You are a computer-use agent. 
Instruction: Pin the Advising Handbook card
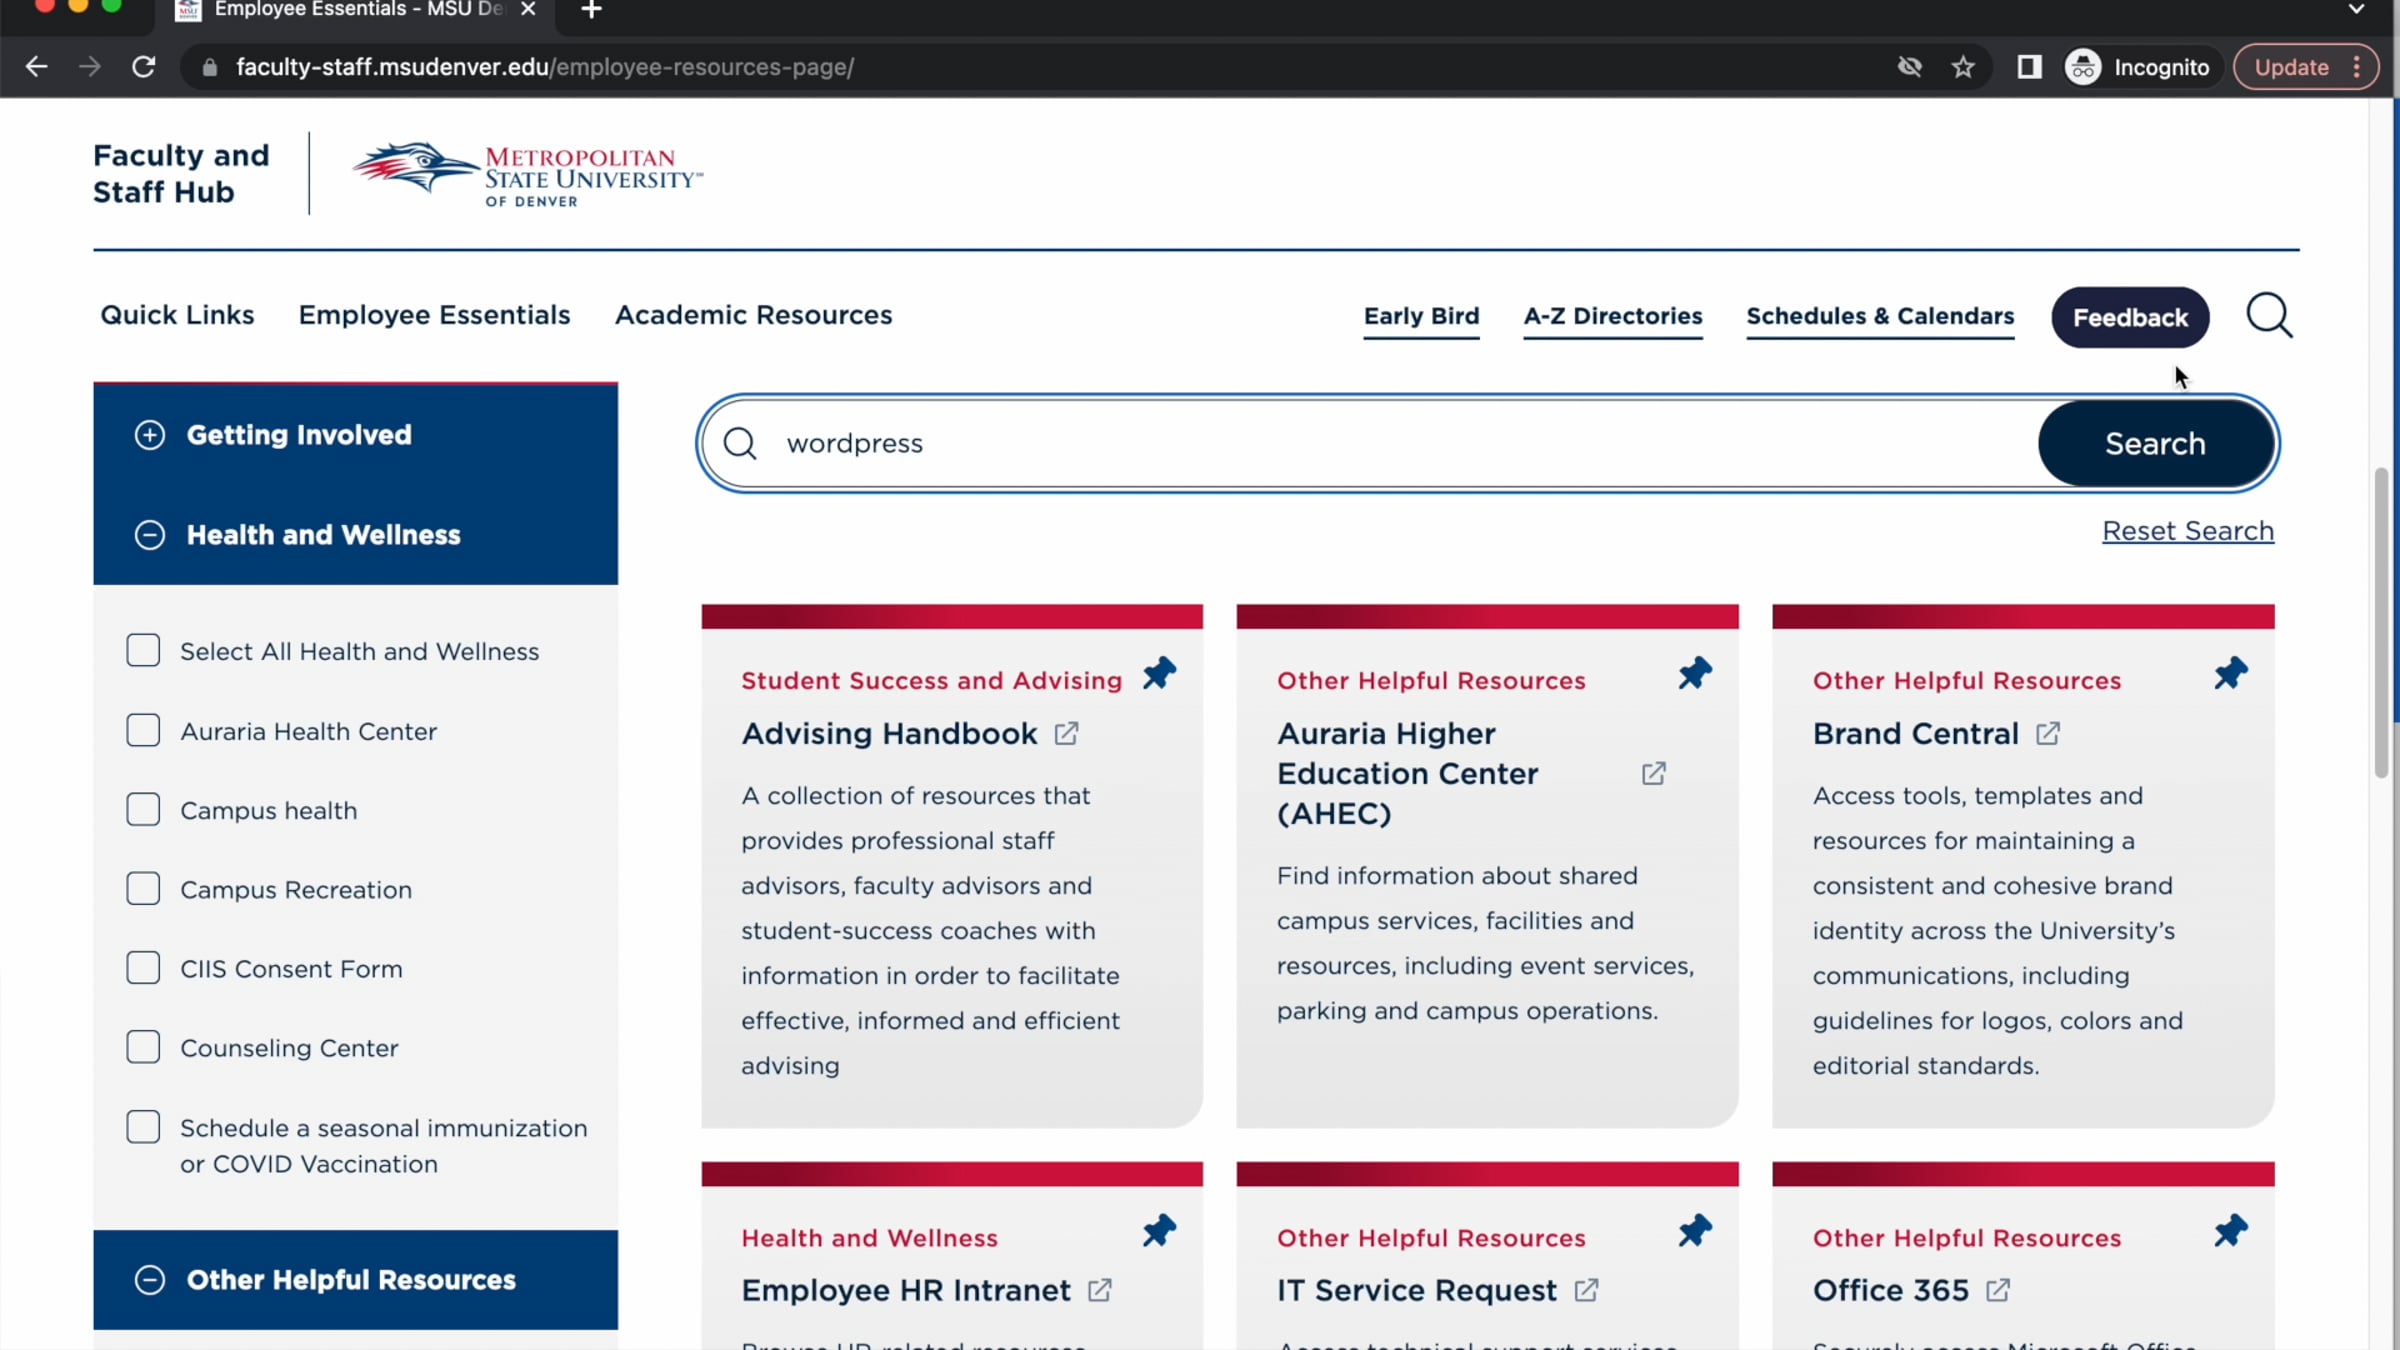pyautogui.click(x=1159, y=673)
